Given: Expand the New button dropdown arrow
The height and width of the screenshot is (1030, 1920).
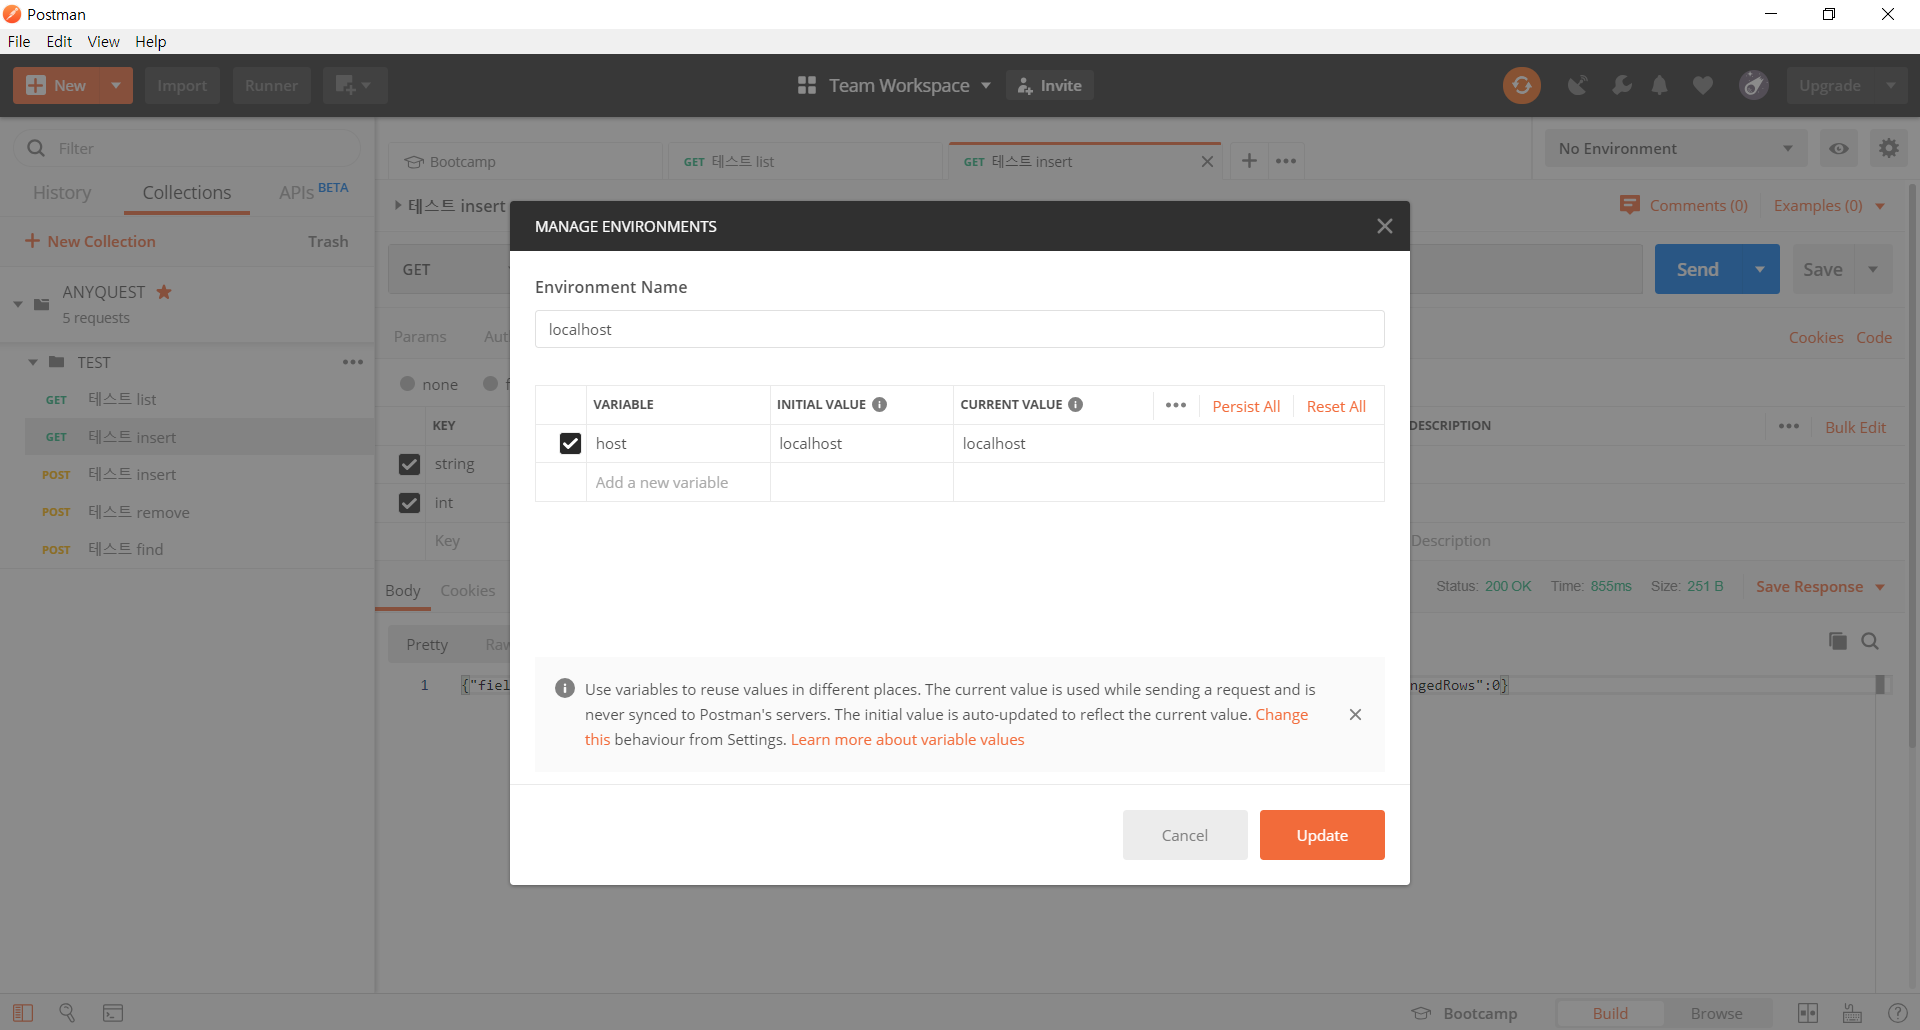Looking at the screenshot, I should click(116, 85).
